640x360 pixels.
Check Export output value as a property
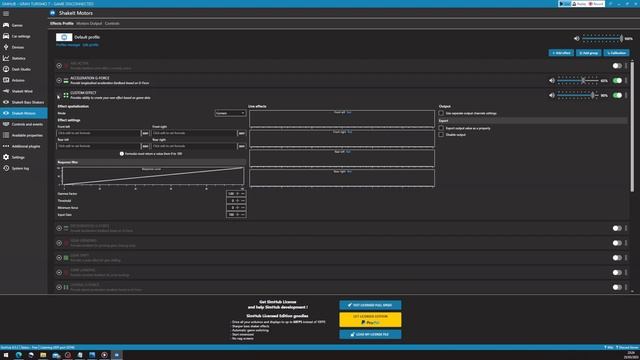(441, 128)
